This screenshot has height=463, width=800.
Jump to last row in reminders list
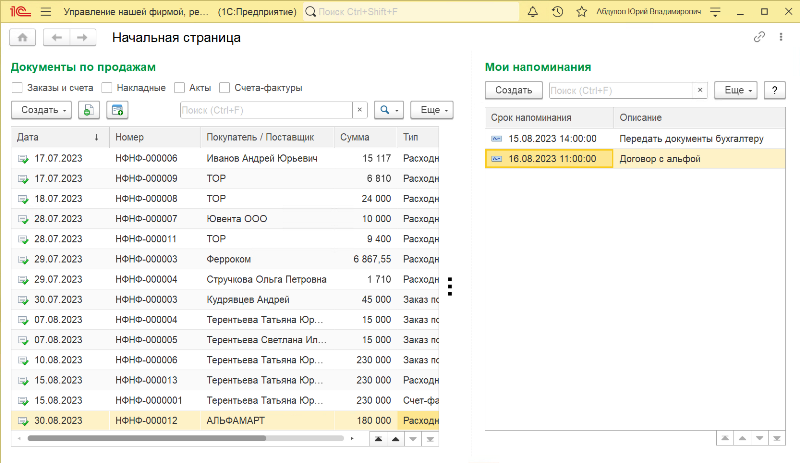coord(777,438)
